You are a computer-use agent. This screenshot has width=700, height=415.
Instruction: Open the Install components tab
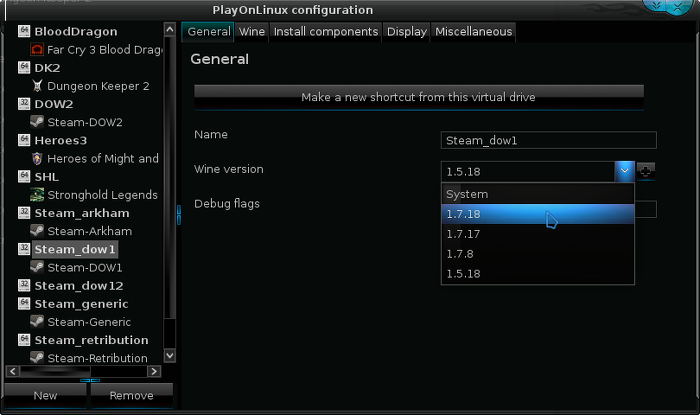pos(325,32)
